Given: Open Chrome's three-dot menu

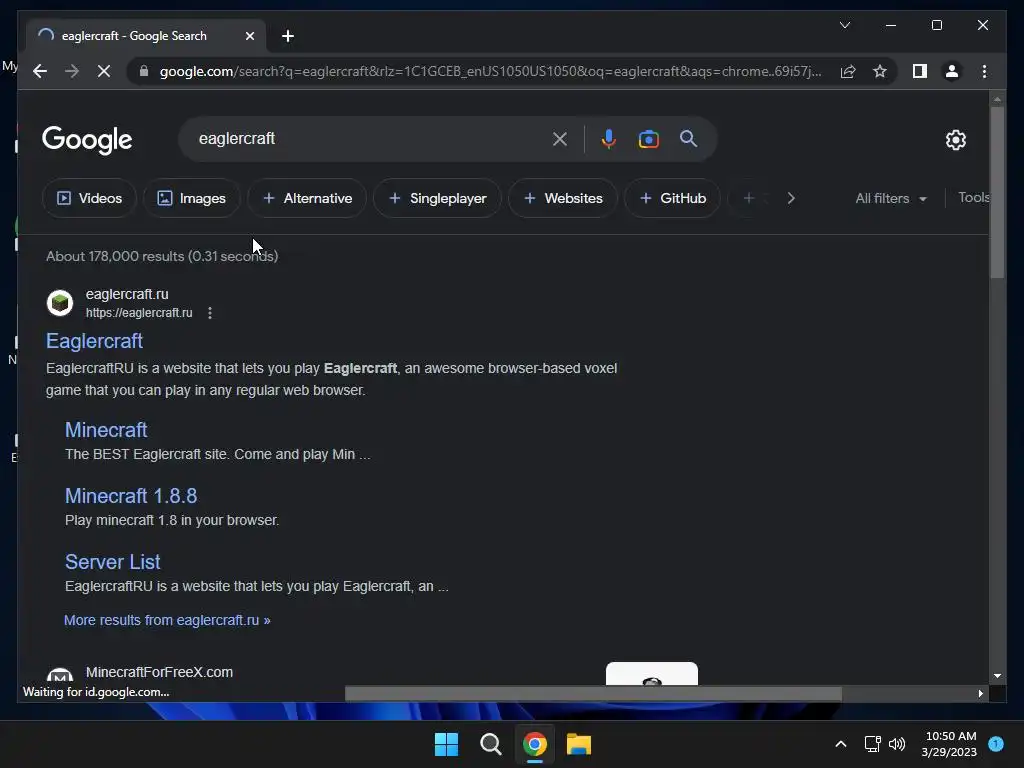Looking at the screenshot, I should (984, 71).
